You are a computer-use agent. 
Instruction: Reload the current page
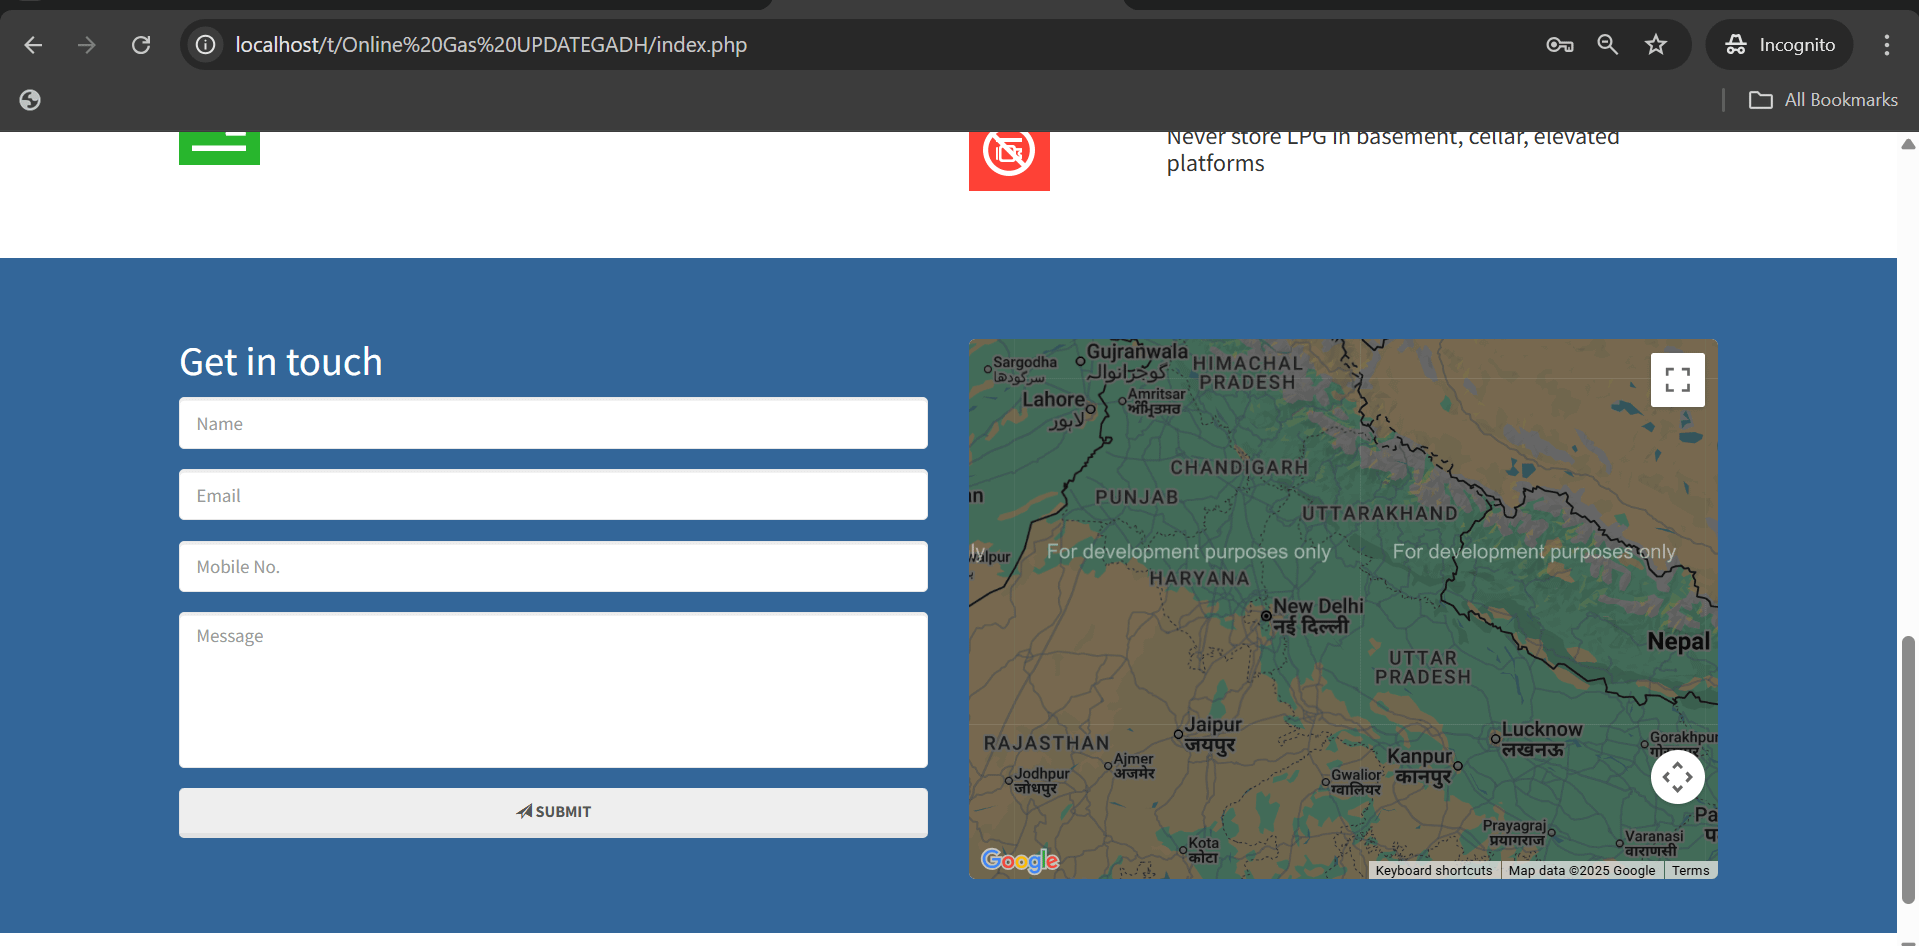point(141,45)
